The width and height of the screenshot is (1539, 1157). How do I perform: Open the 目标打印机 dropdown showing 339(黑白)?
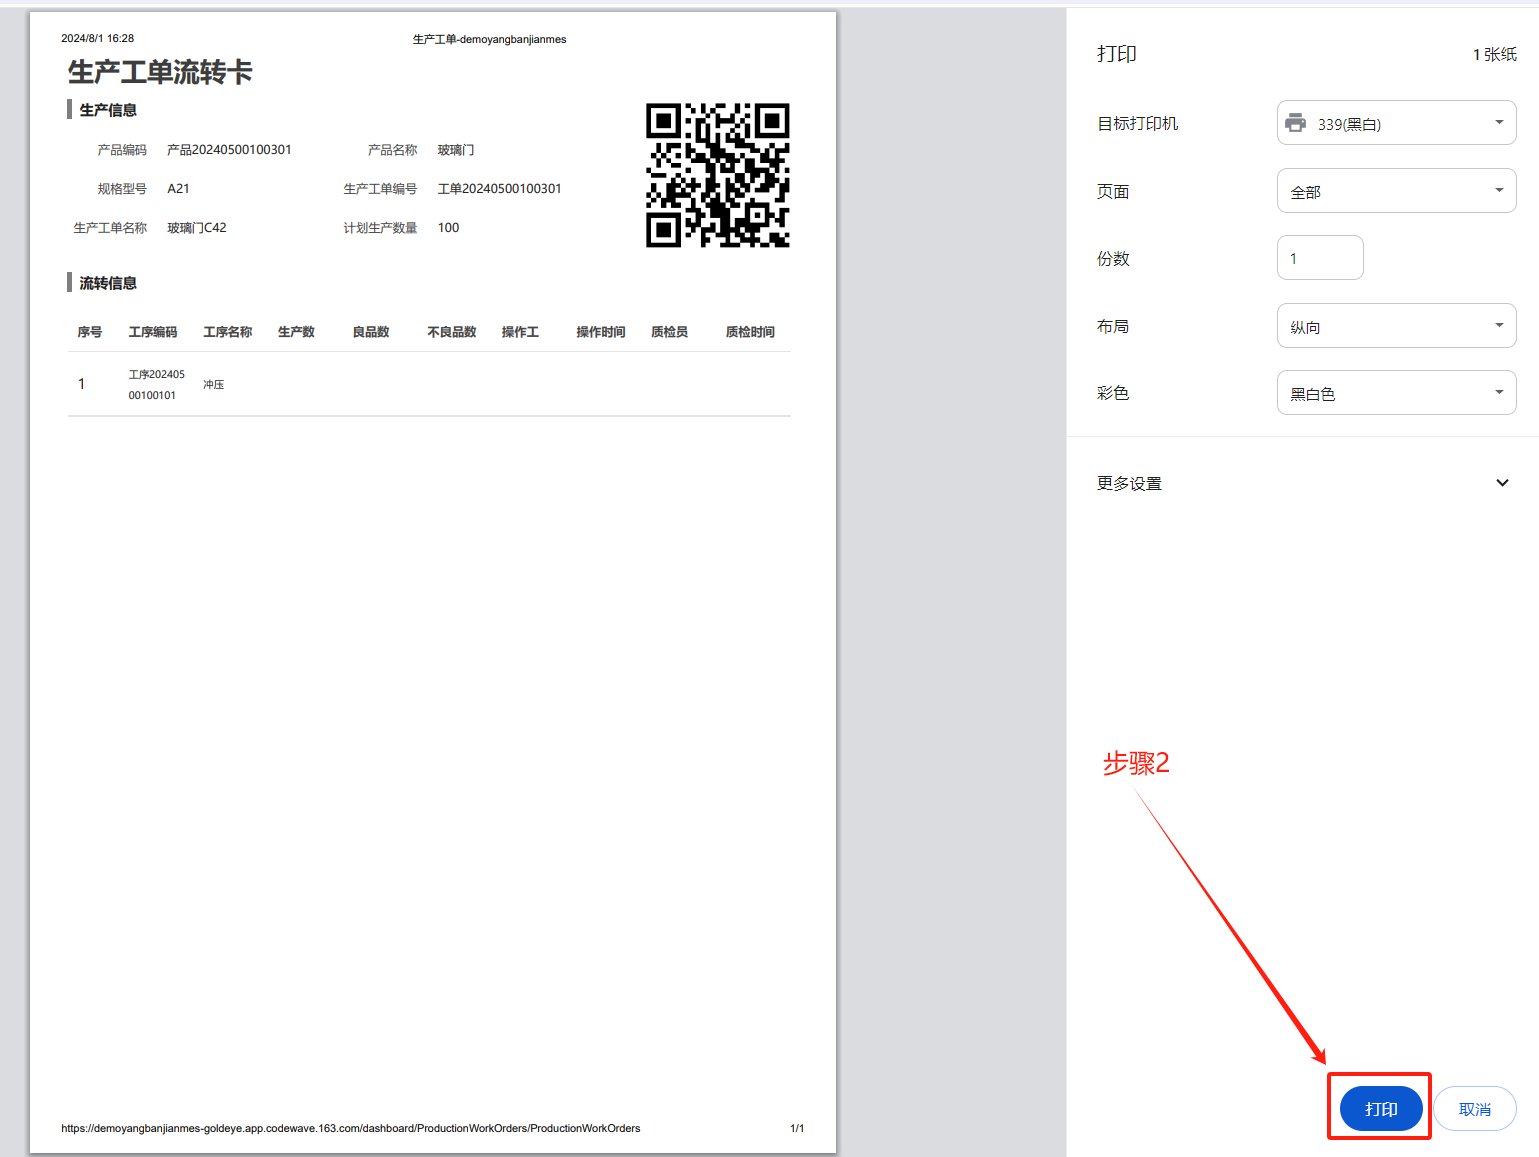click(1396, 123)
